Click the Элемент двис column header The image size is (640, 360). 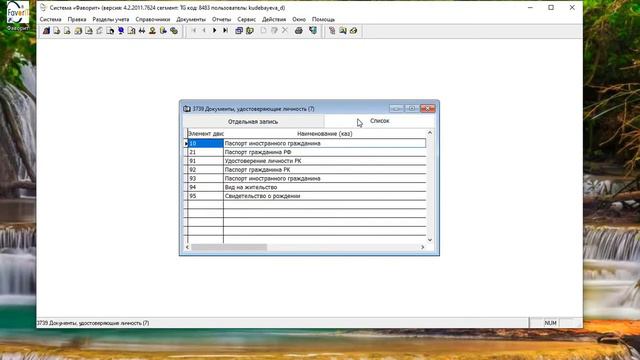tap(206, 134)
